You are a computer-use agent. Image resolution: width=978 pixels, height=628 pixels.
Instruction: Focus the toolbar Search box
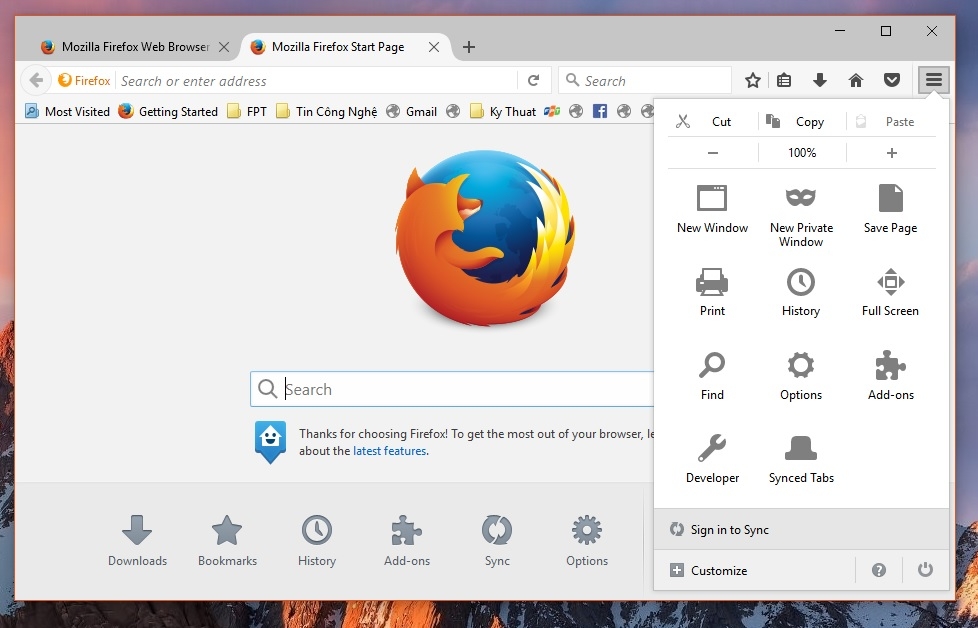(645, 80)
